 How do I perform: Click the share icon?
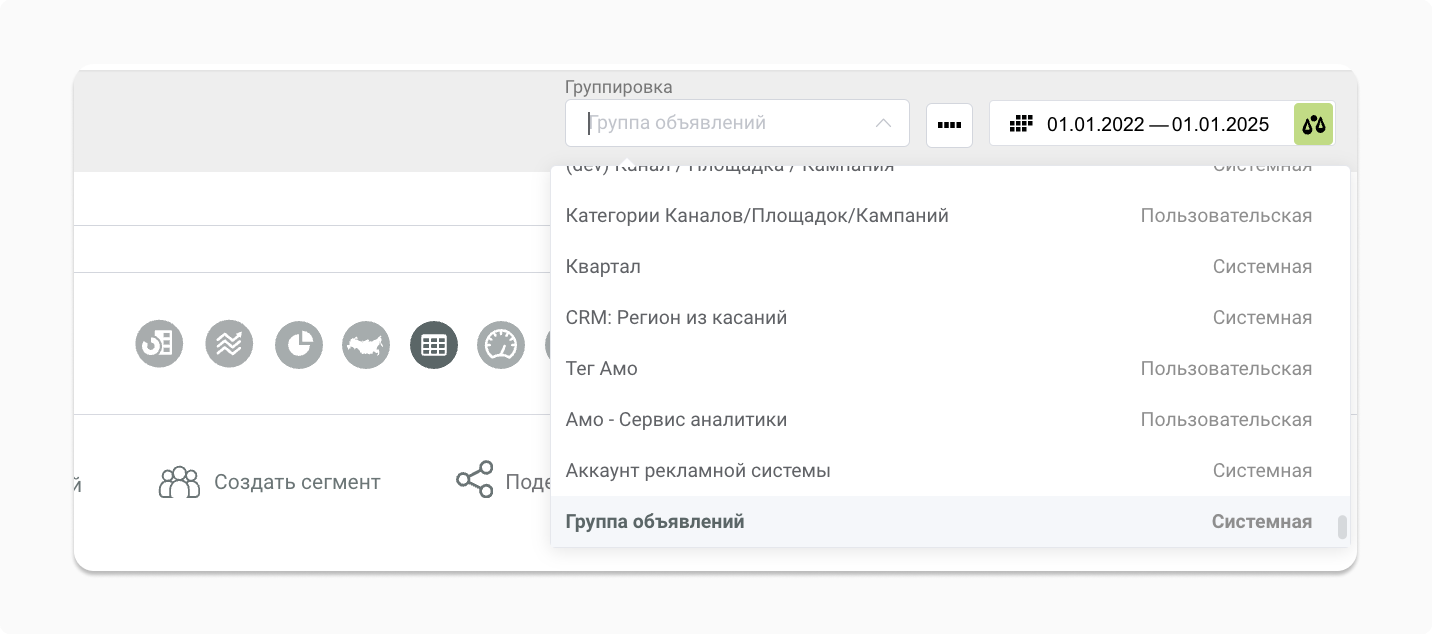475,480
